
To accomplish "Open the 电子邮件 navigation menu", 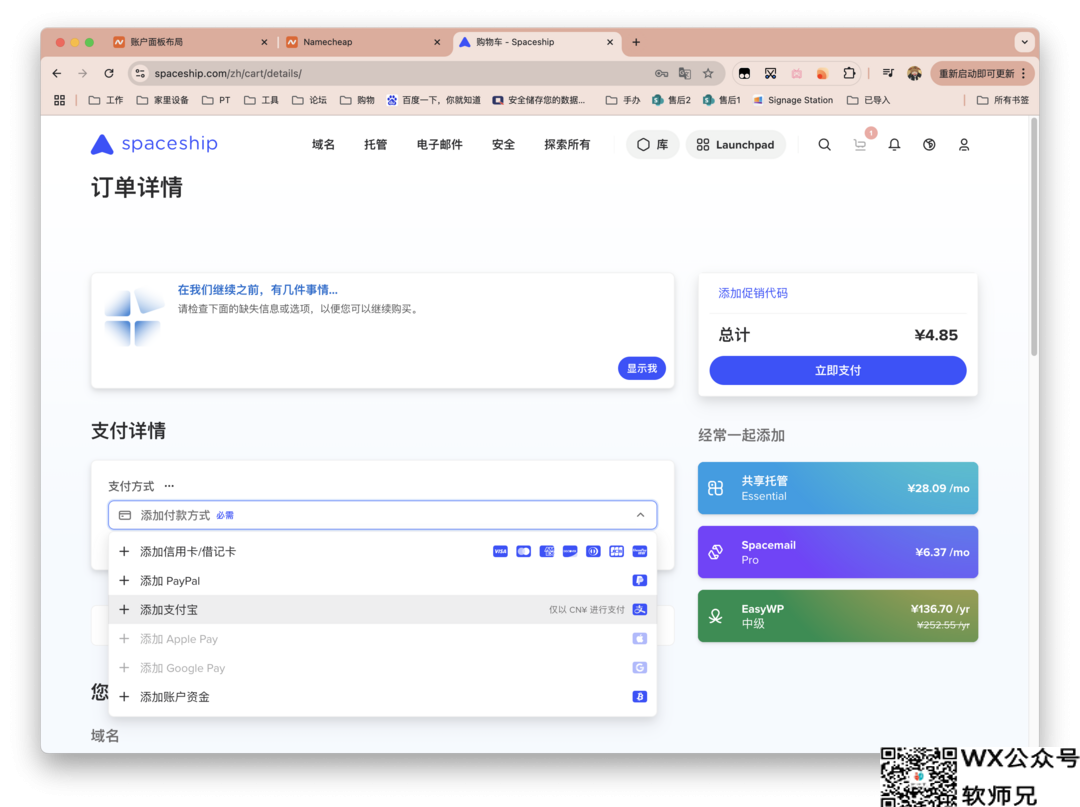I will tap(439, 145).
